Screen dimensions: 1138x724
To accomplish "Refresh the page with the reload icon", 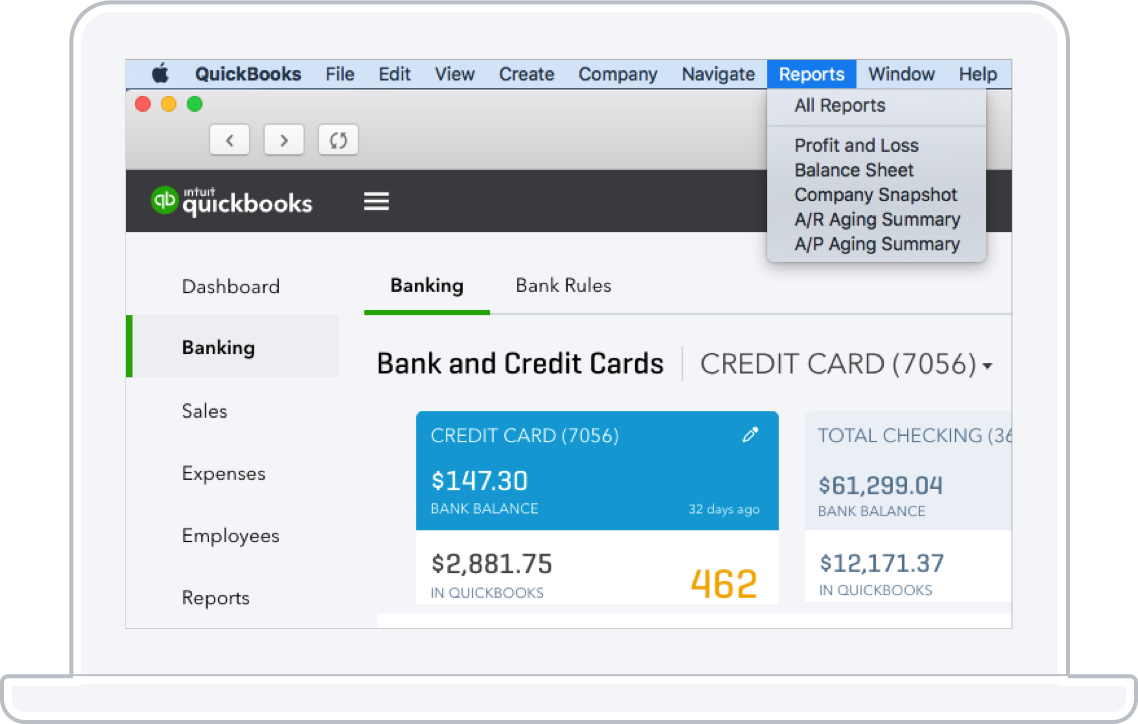I will 337,140.
